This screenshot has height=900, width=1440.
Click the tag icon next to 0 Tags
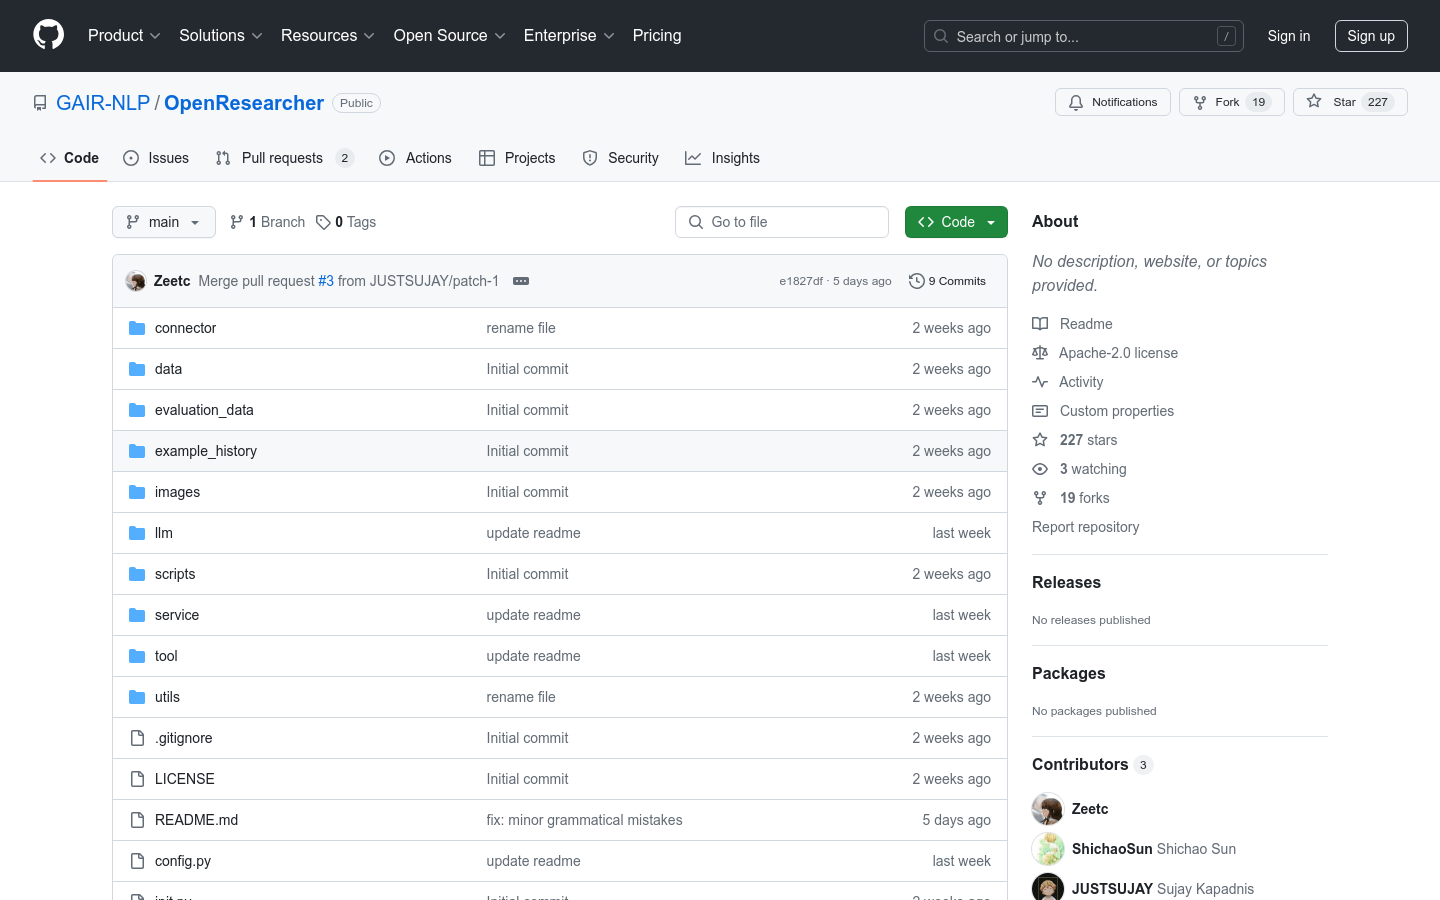(x=323, y=222)
